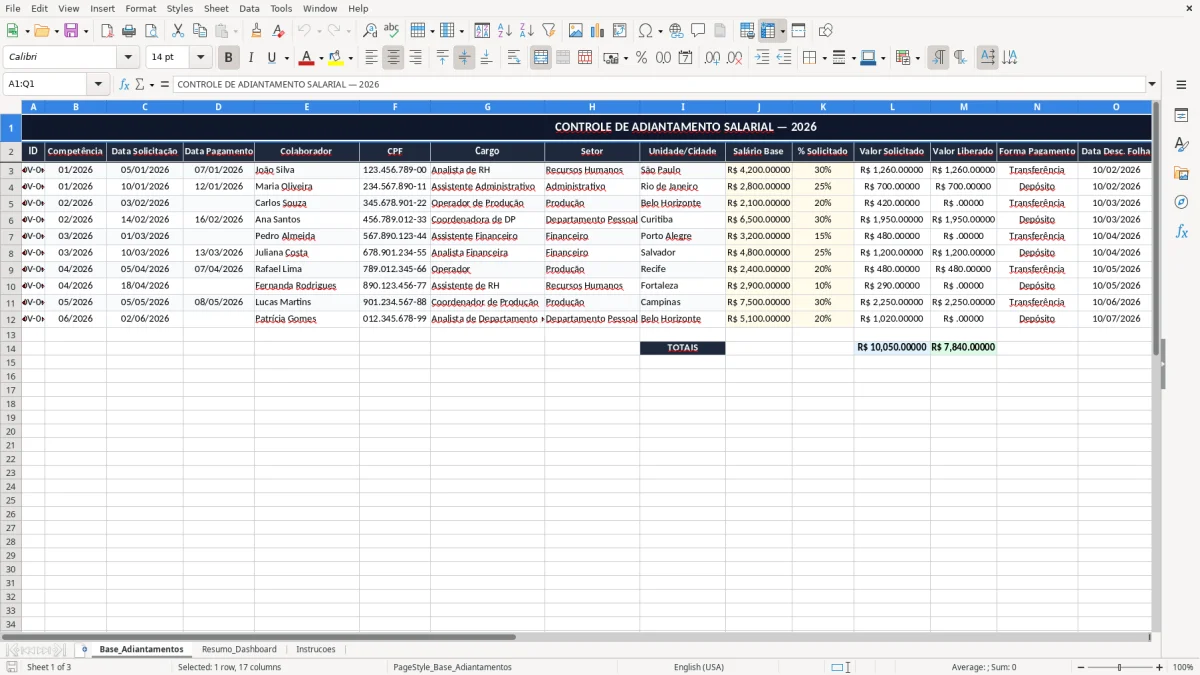Apply AutoFilter using the funnel icon
The height and width of the screenshot is (675, 1200).
click(549, 31)
